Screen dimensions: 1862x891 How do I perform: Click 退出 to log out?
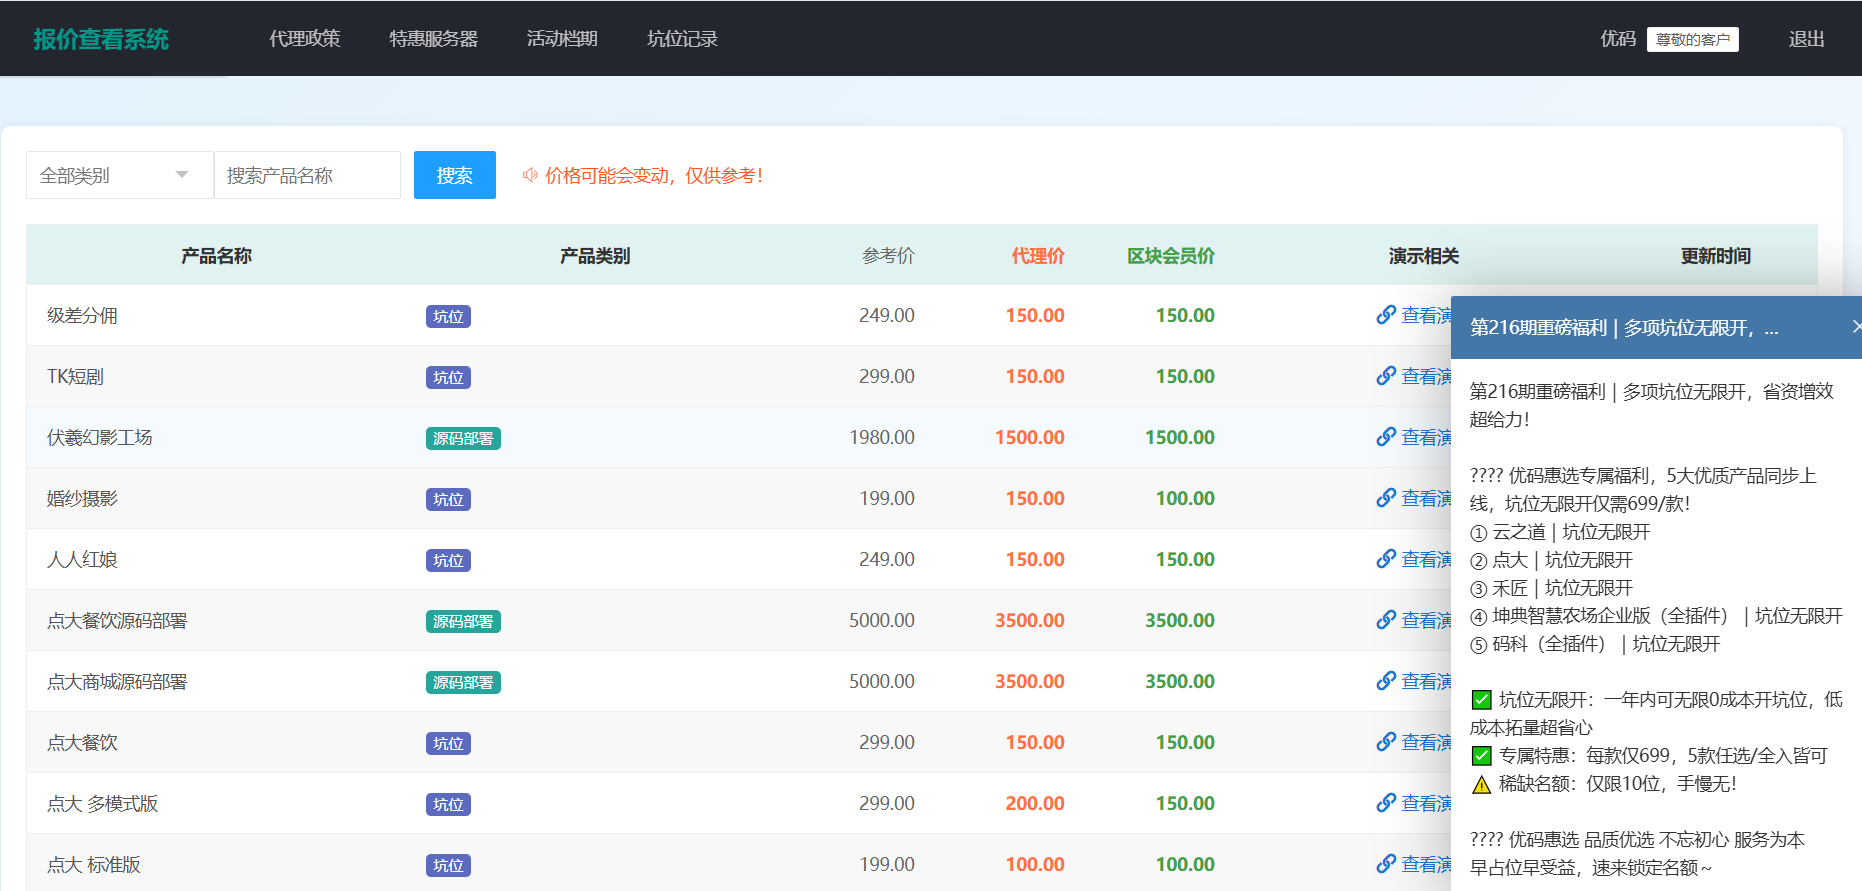[1806, 39]
